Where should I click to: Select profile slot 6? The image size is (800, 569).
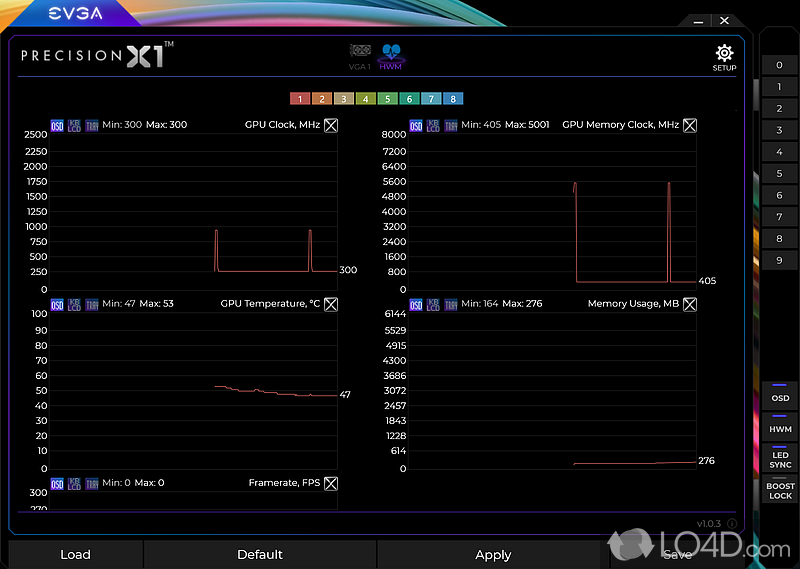[779, 195]
